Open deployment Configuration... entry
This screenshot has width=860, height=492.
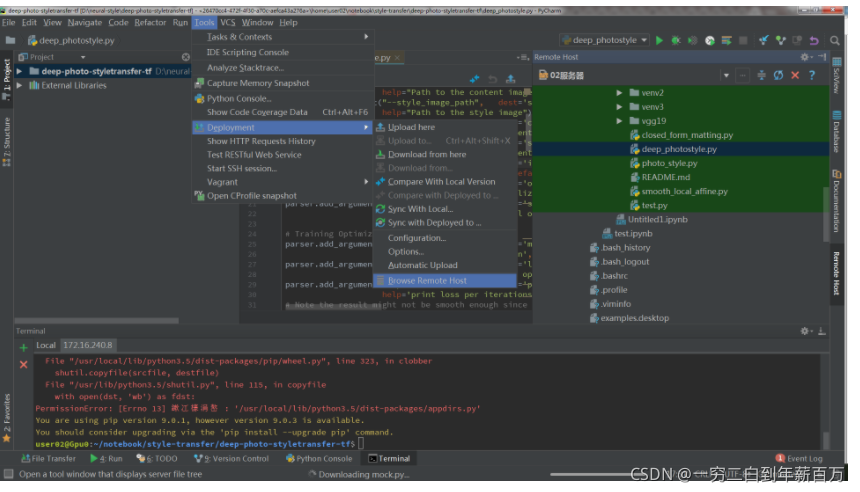pos(445,238)
